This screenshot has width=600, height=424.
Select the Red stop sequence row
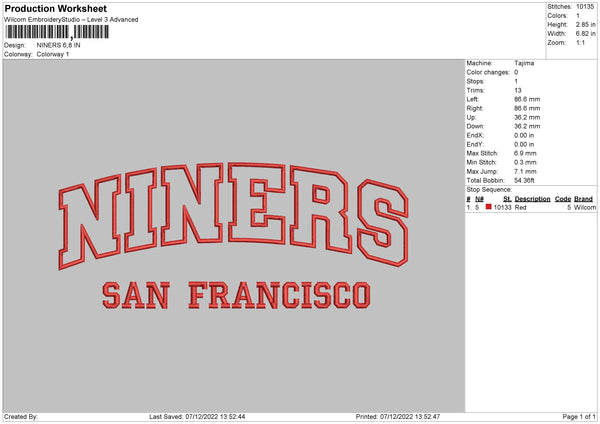[x=531, y=207]
